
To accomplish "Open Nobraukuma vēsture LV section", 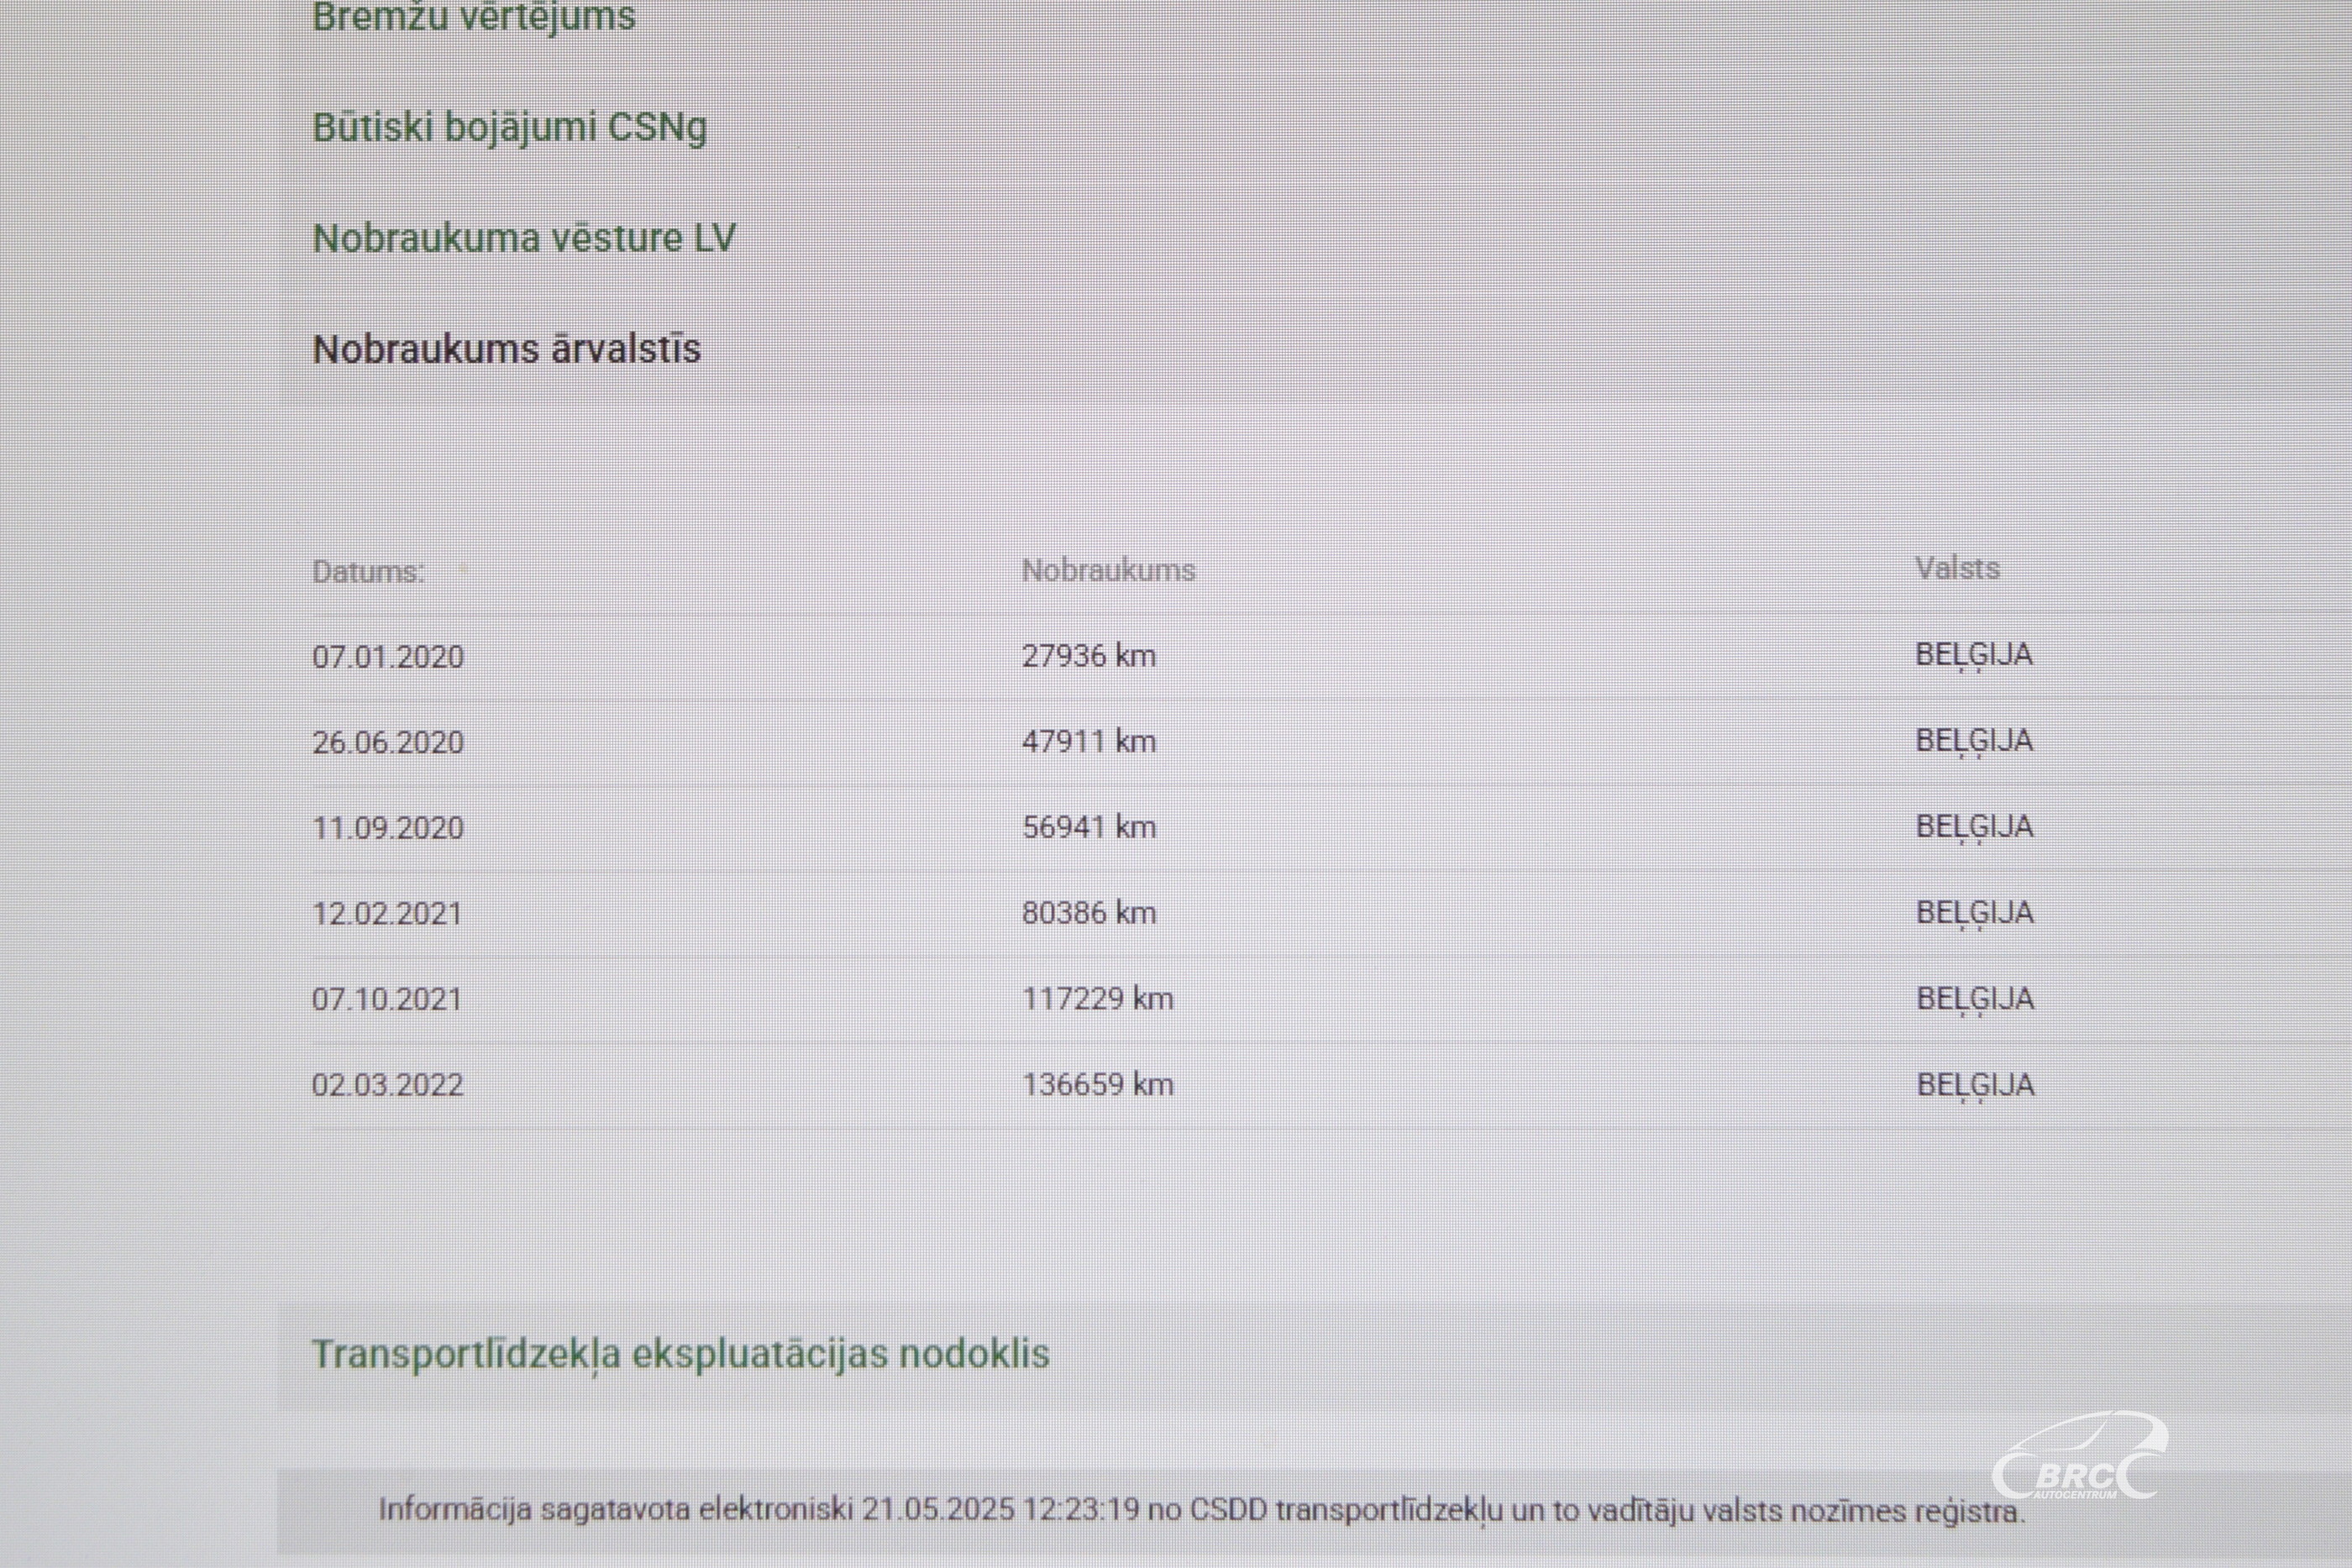I will pos(524,238).
